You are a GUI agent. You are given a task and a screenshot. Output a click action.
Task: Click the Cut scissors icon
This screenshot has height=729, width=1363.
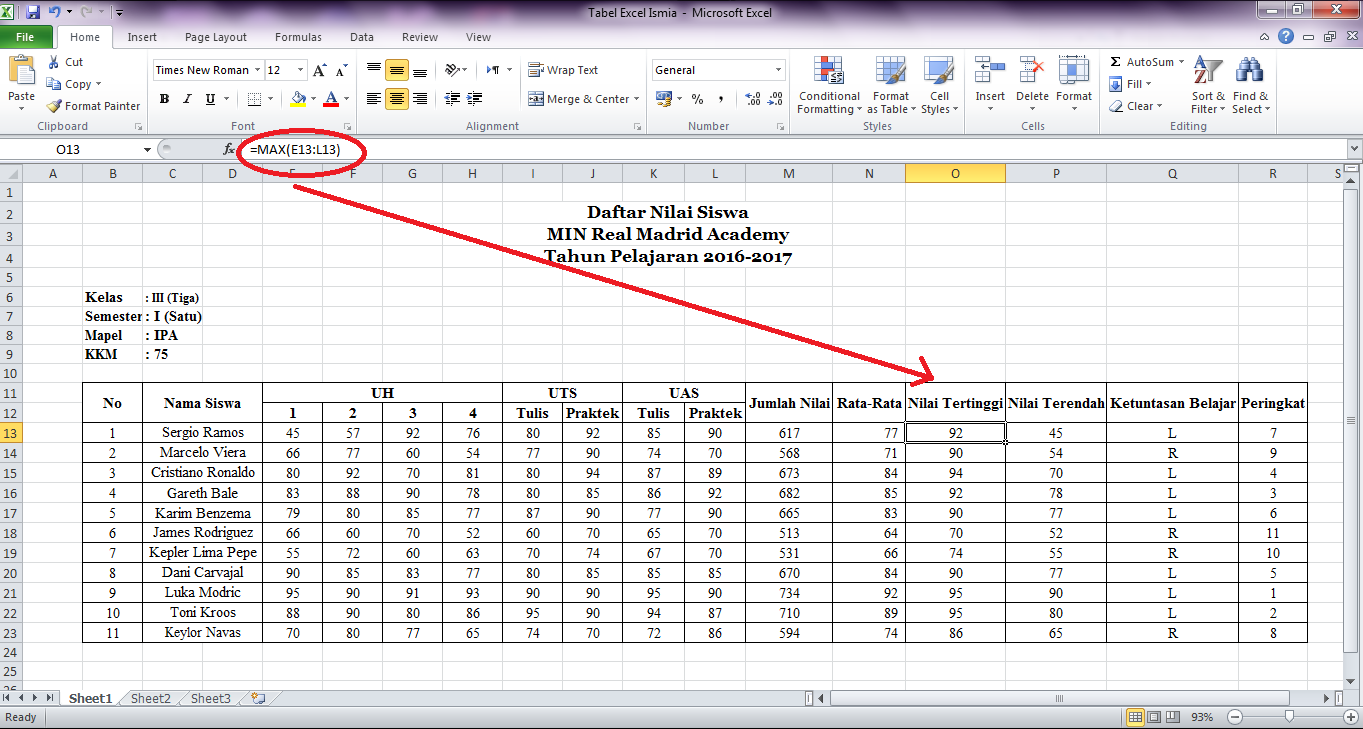click(54, 62)
